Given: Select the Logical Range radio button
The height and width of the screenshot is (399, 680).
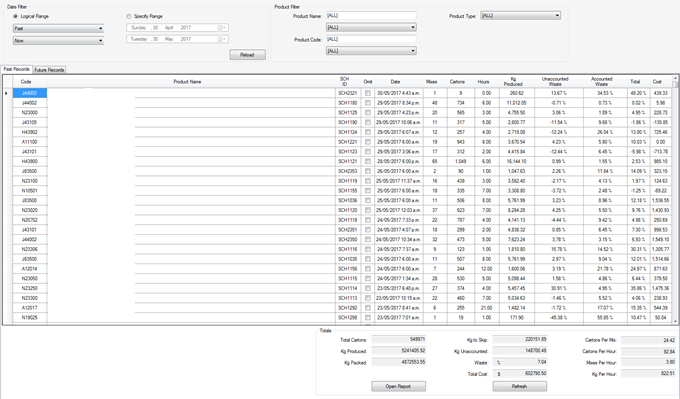Looking at the screenshot, I should [16, 16].
